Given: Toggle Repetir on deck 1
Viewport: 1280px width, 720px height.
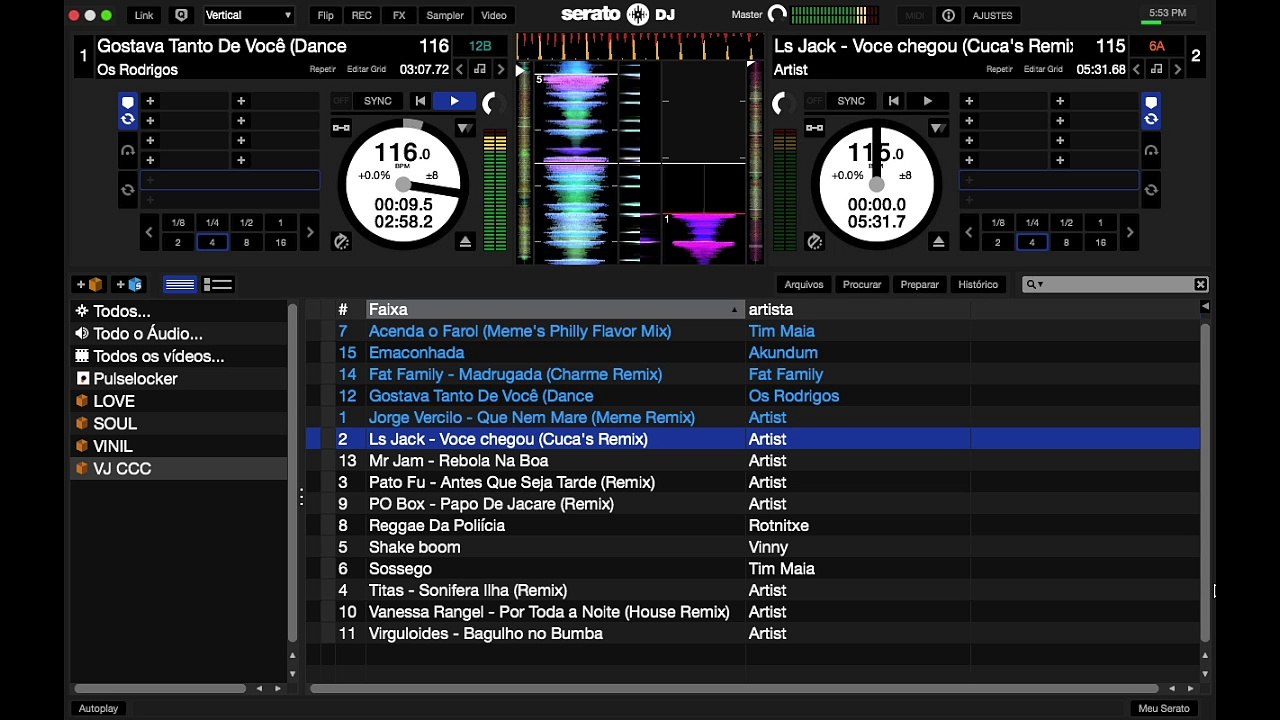Looking at the screenshot, I should tap(322, 69).
